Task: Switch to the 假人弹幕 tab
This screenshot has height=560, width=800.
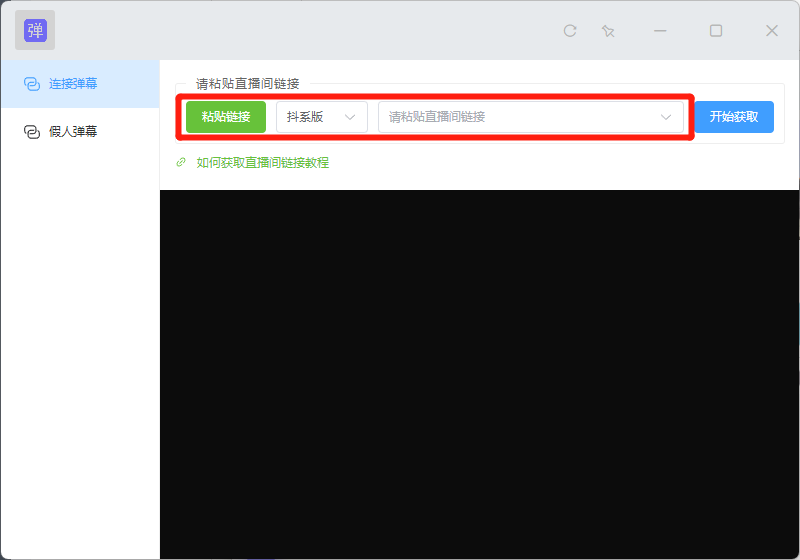Action: (74, 132)
